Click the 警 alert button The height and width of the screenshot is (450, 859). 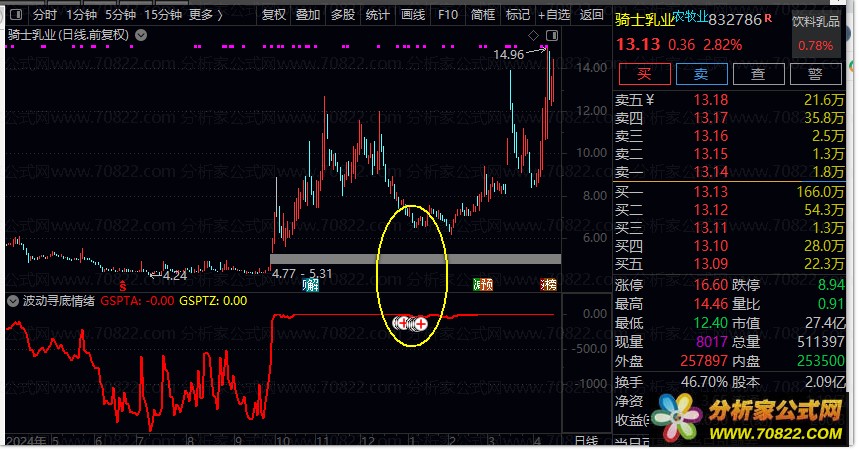pos(815,74)
